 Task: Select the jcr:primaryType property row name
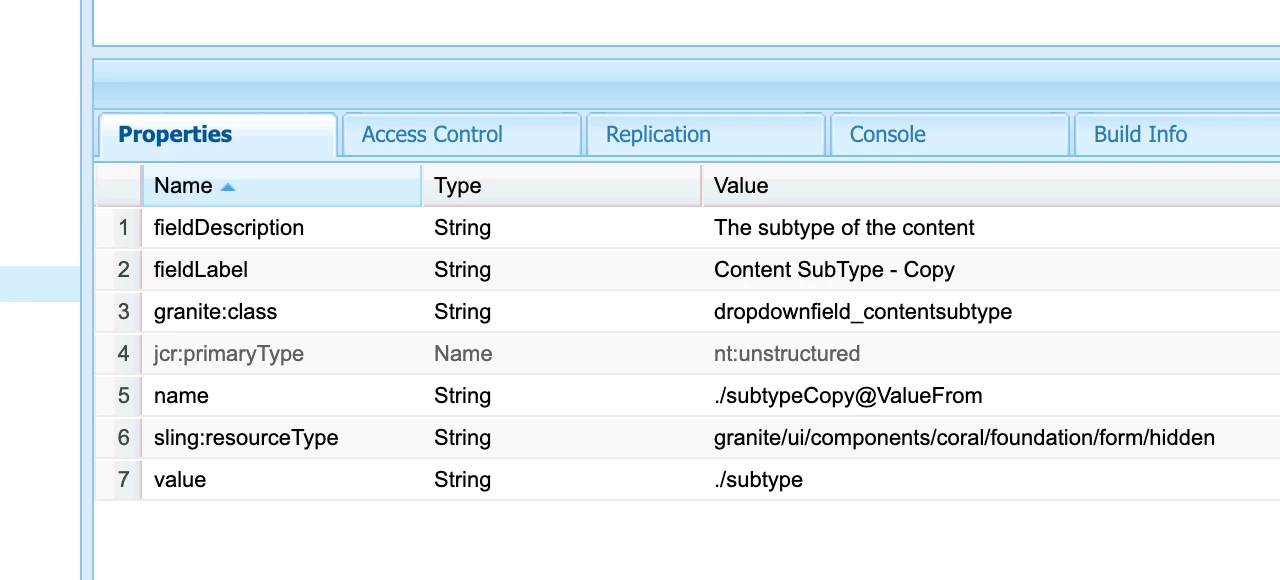point(229,354)
